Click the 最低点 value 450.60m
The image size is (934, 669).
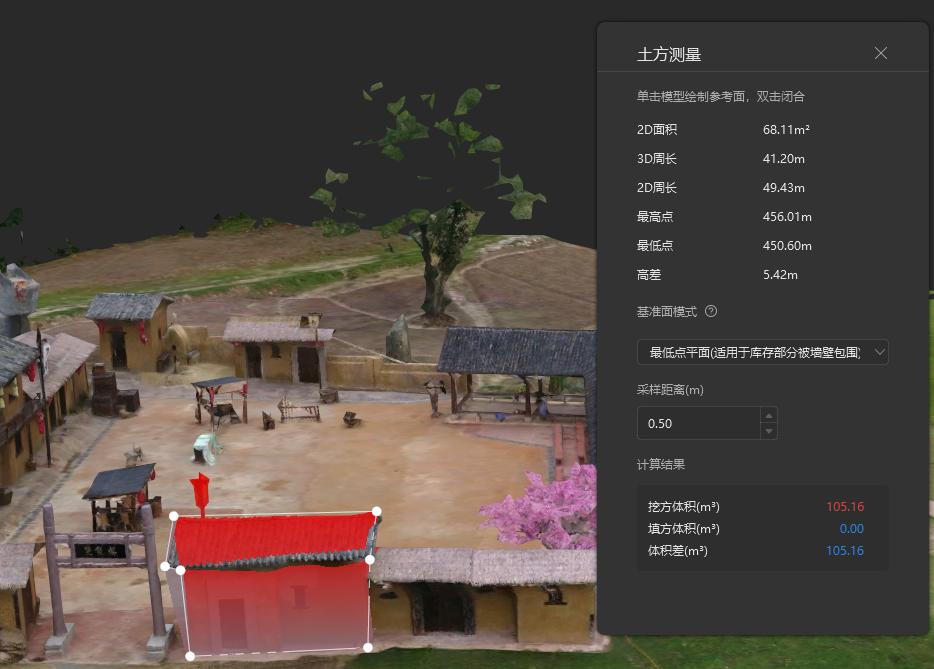pyautogui.click(x=787, y=245)
